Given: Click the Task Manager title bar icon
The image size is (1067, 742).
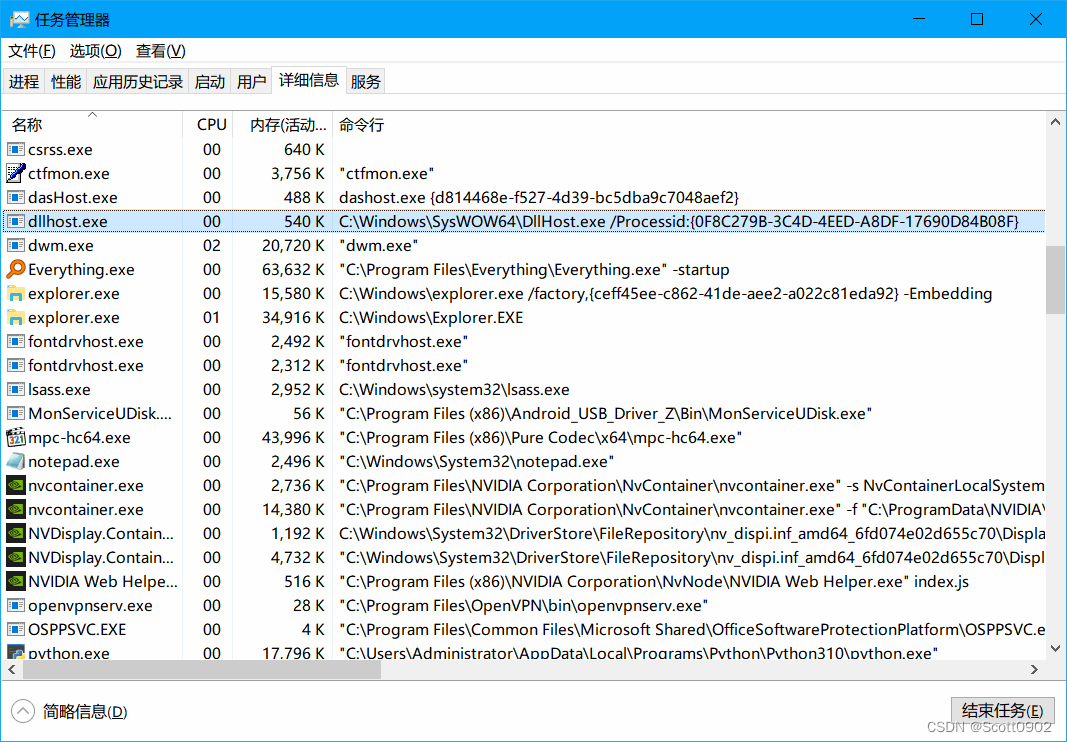Looking at the screenshot, I should [19, 19].
